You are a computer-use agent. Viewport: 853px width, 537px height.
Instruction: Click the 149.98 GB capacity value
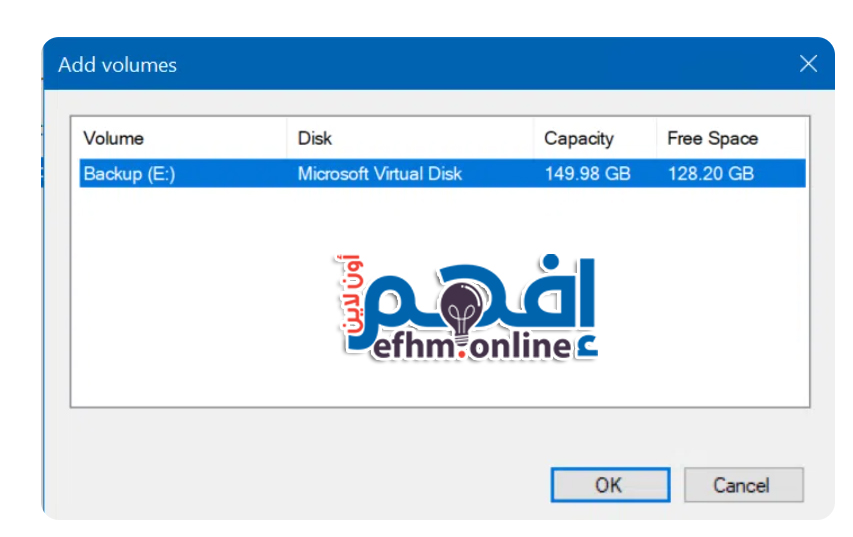tap(587, 174)
